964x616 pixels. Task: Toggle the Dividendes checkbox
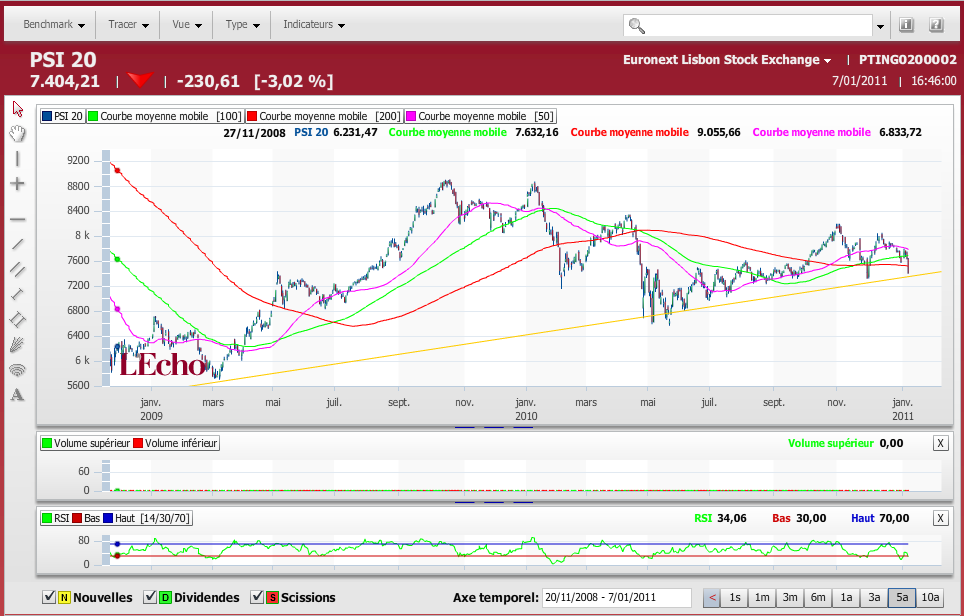[149, 597]
